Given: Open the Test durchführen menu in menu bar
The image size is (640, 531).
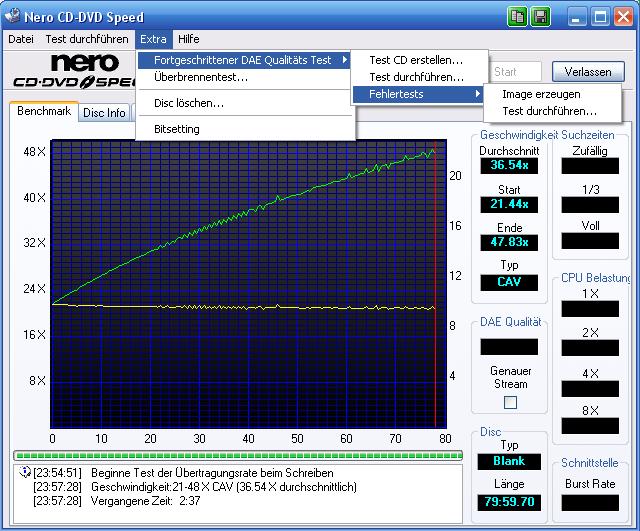Looking at the screenshot, I should [87, 39].
